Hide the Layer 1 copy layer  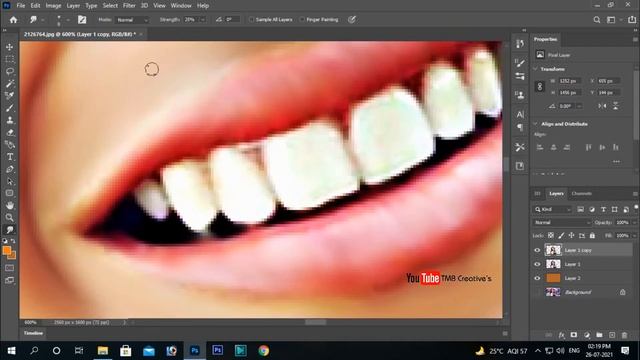tap(537, 250)
